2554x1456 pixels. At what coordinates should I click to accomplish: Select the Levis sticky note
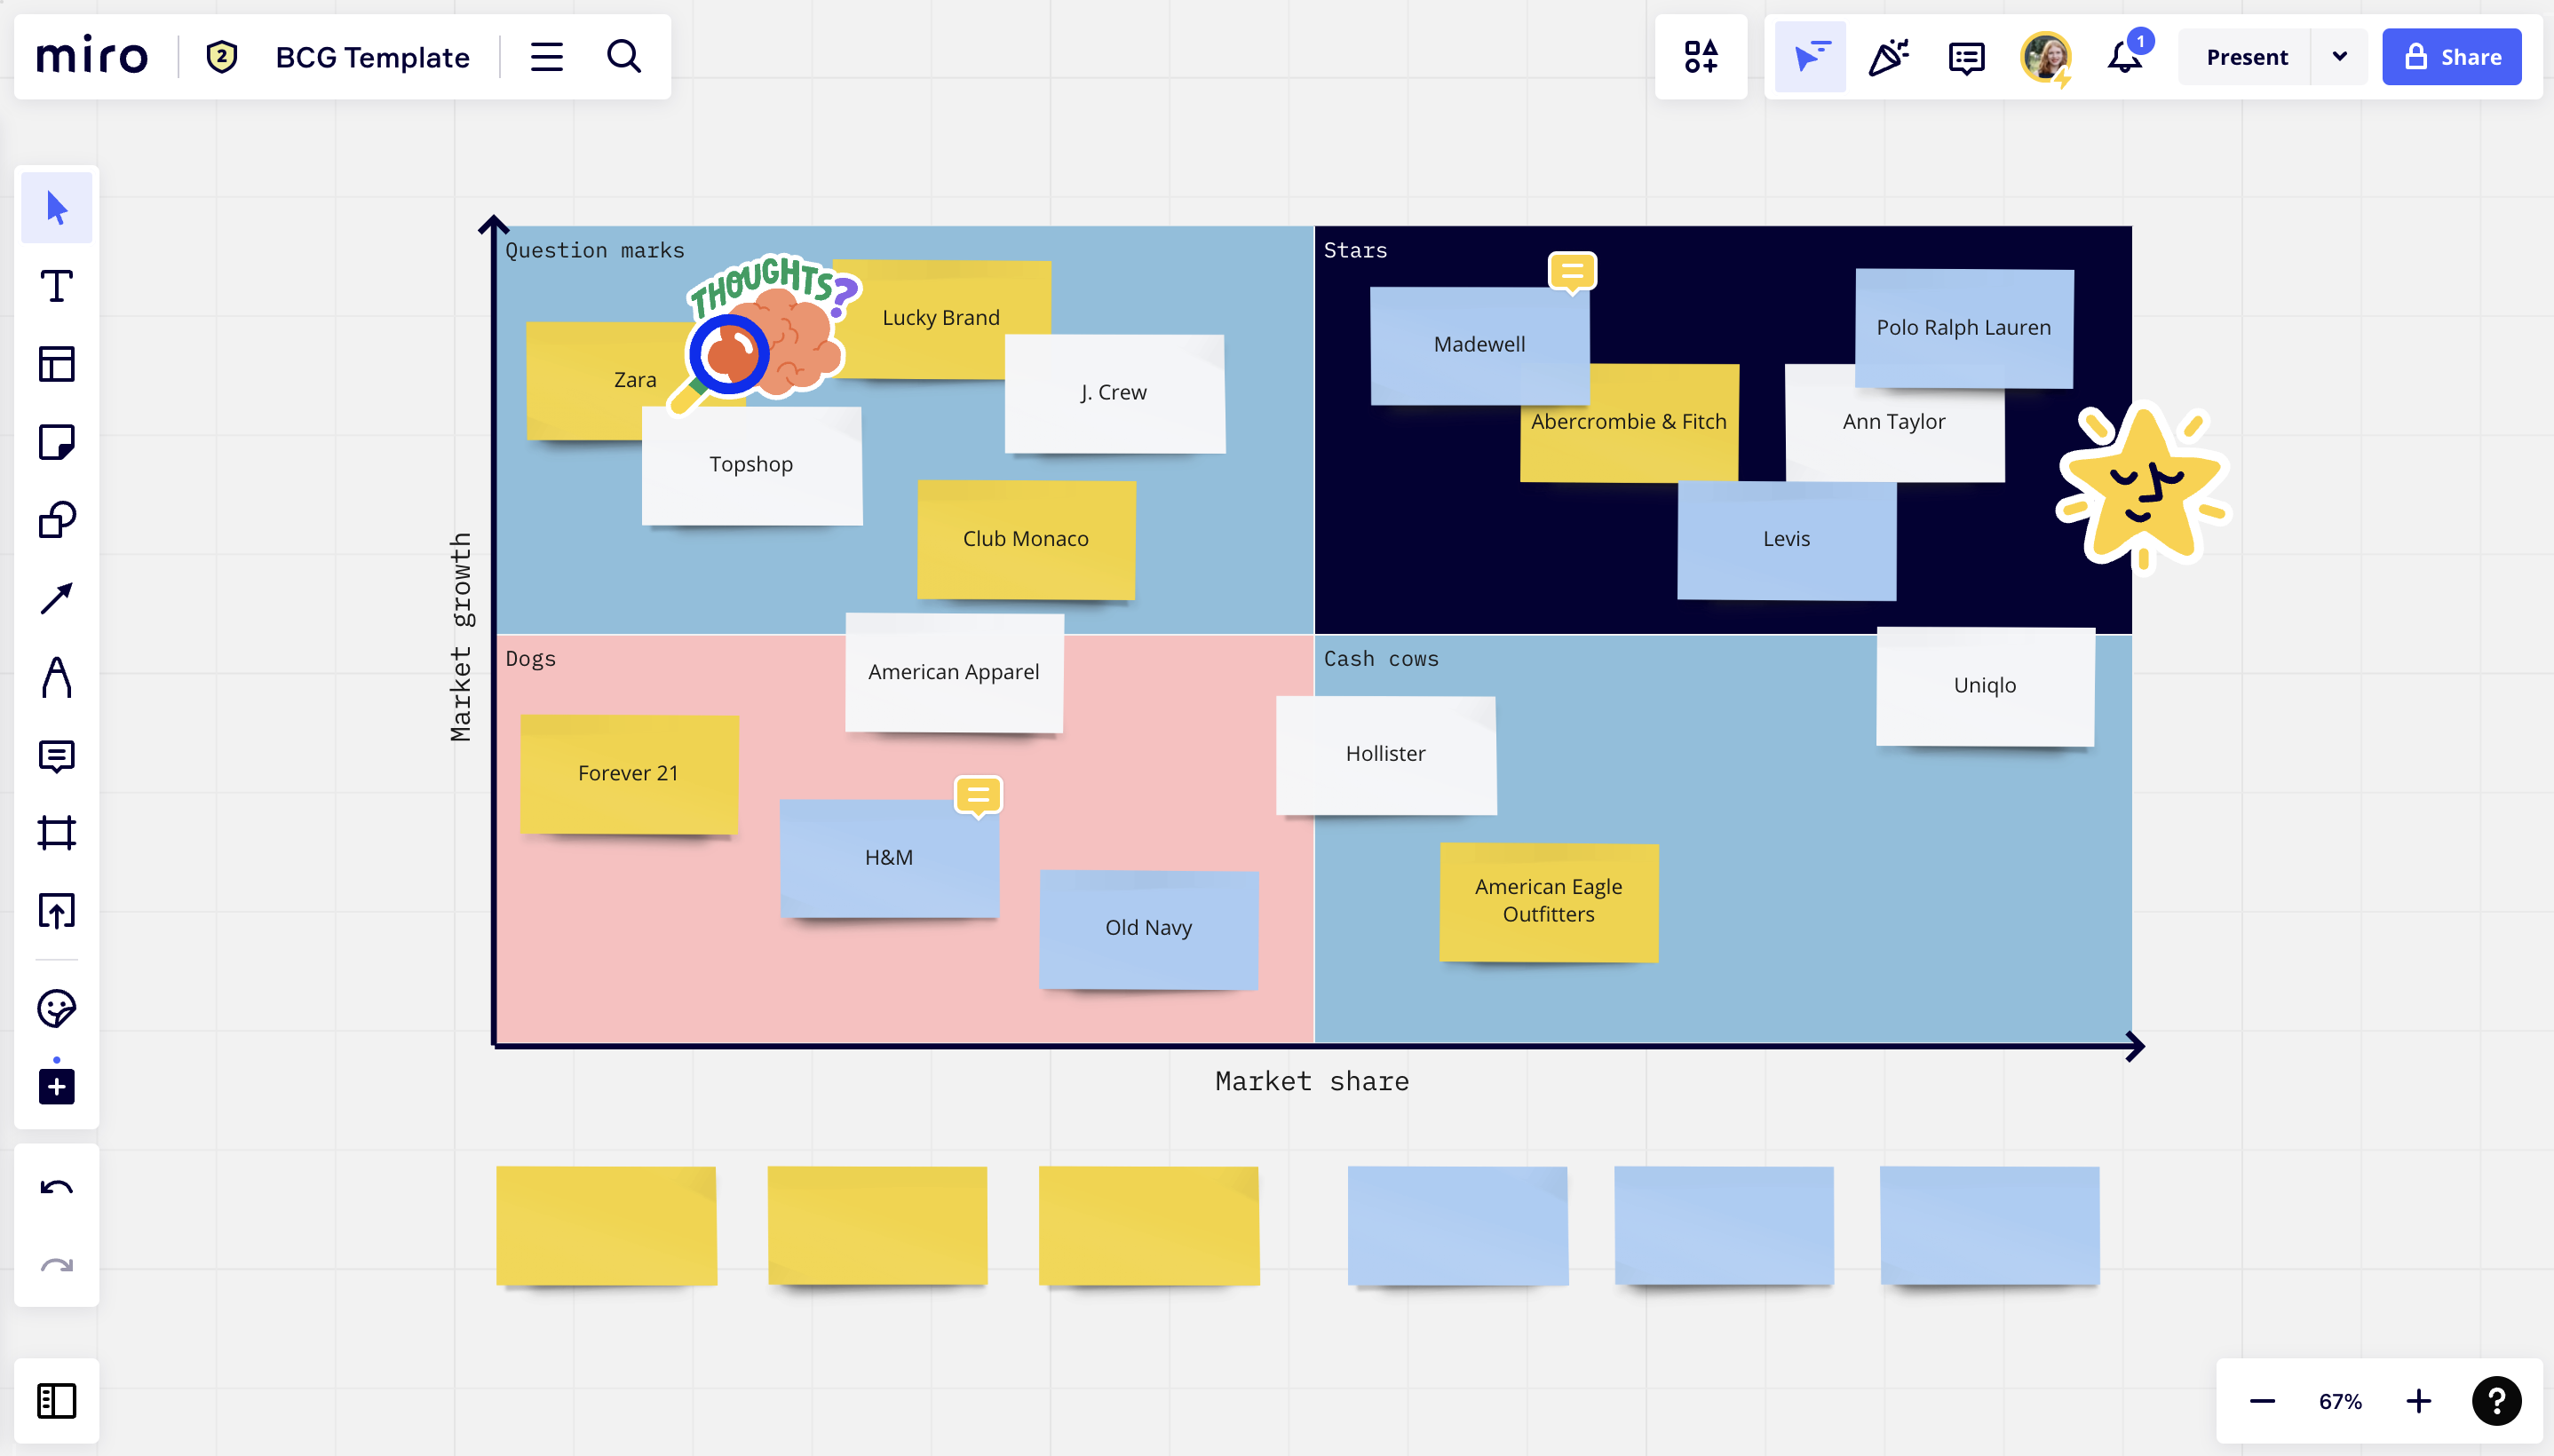point(1787,539)
